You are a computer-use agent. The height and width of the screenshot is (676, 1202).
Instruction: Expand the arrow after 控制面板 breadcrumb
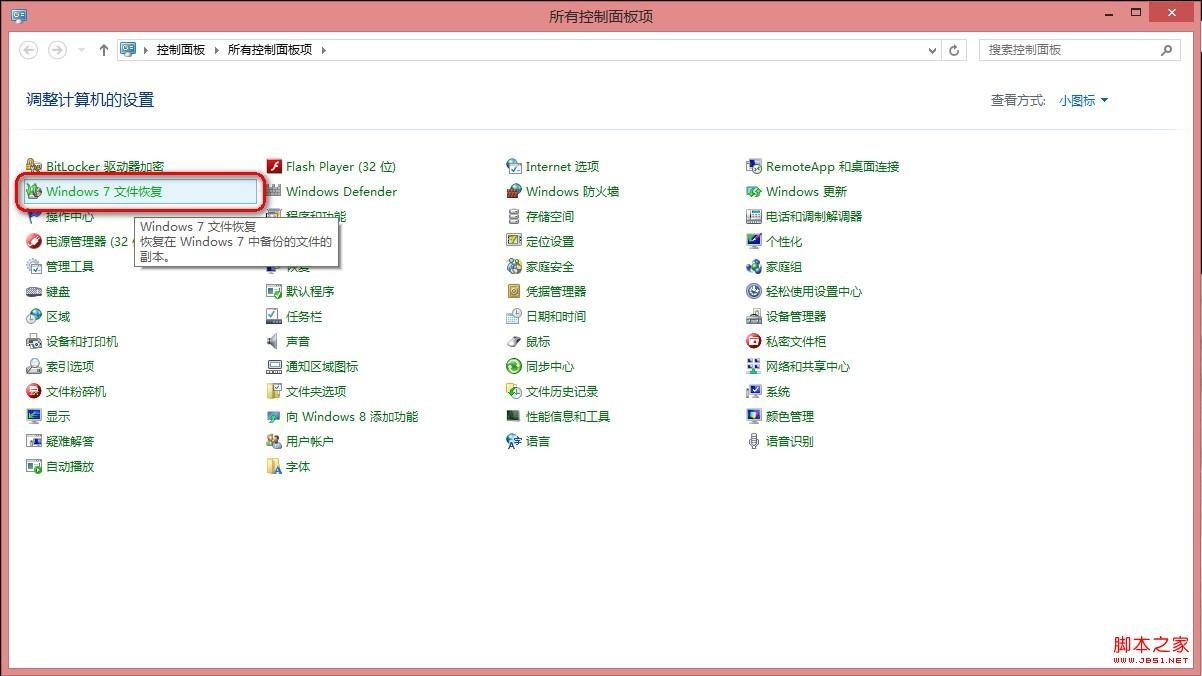pyautogui.click(x=216, y=50)
